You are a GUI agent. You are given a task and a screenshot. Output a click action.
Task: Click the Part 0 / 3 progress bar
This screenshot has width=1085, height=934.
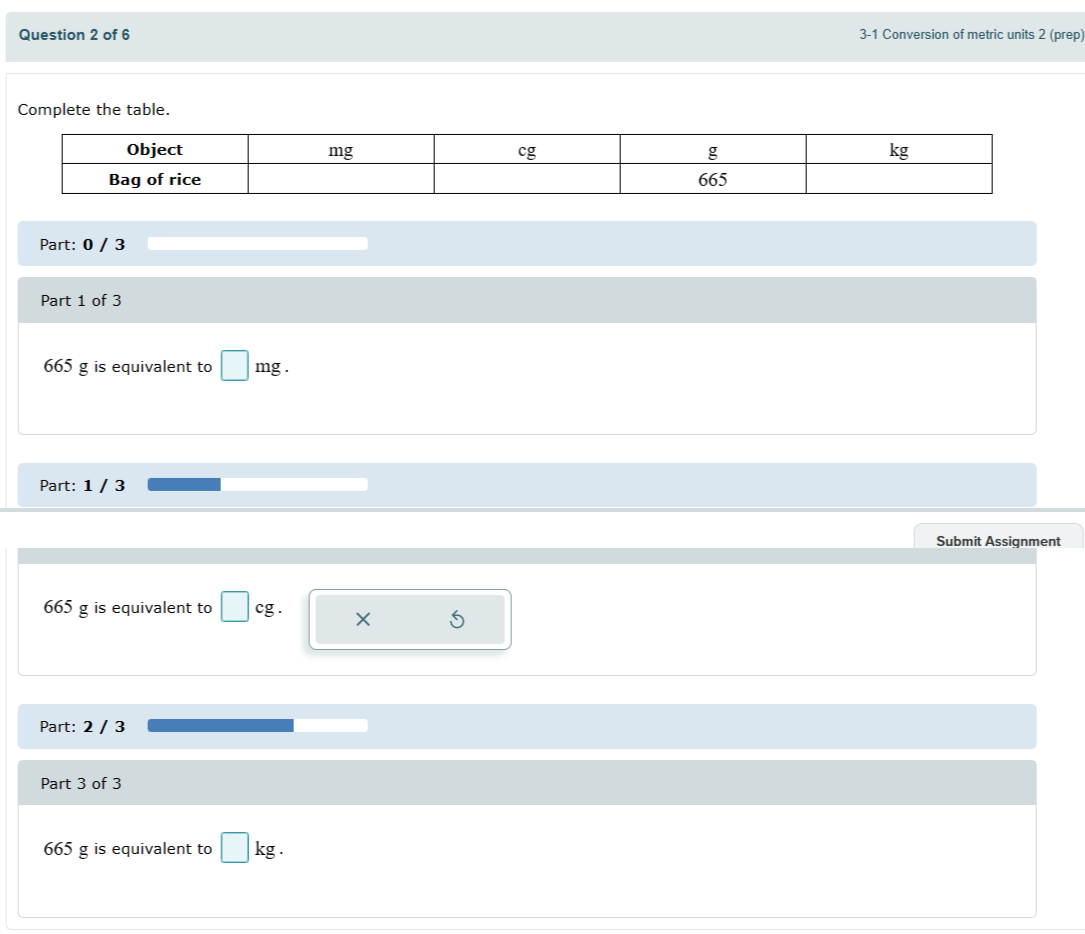(x=257, y=244)
